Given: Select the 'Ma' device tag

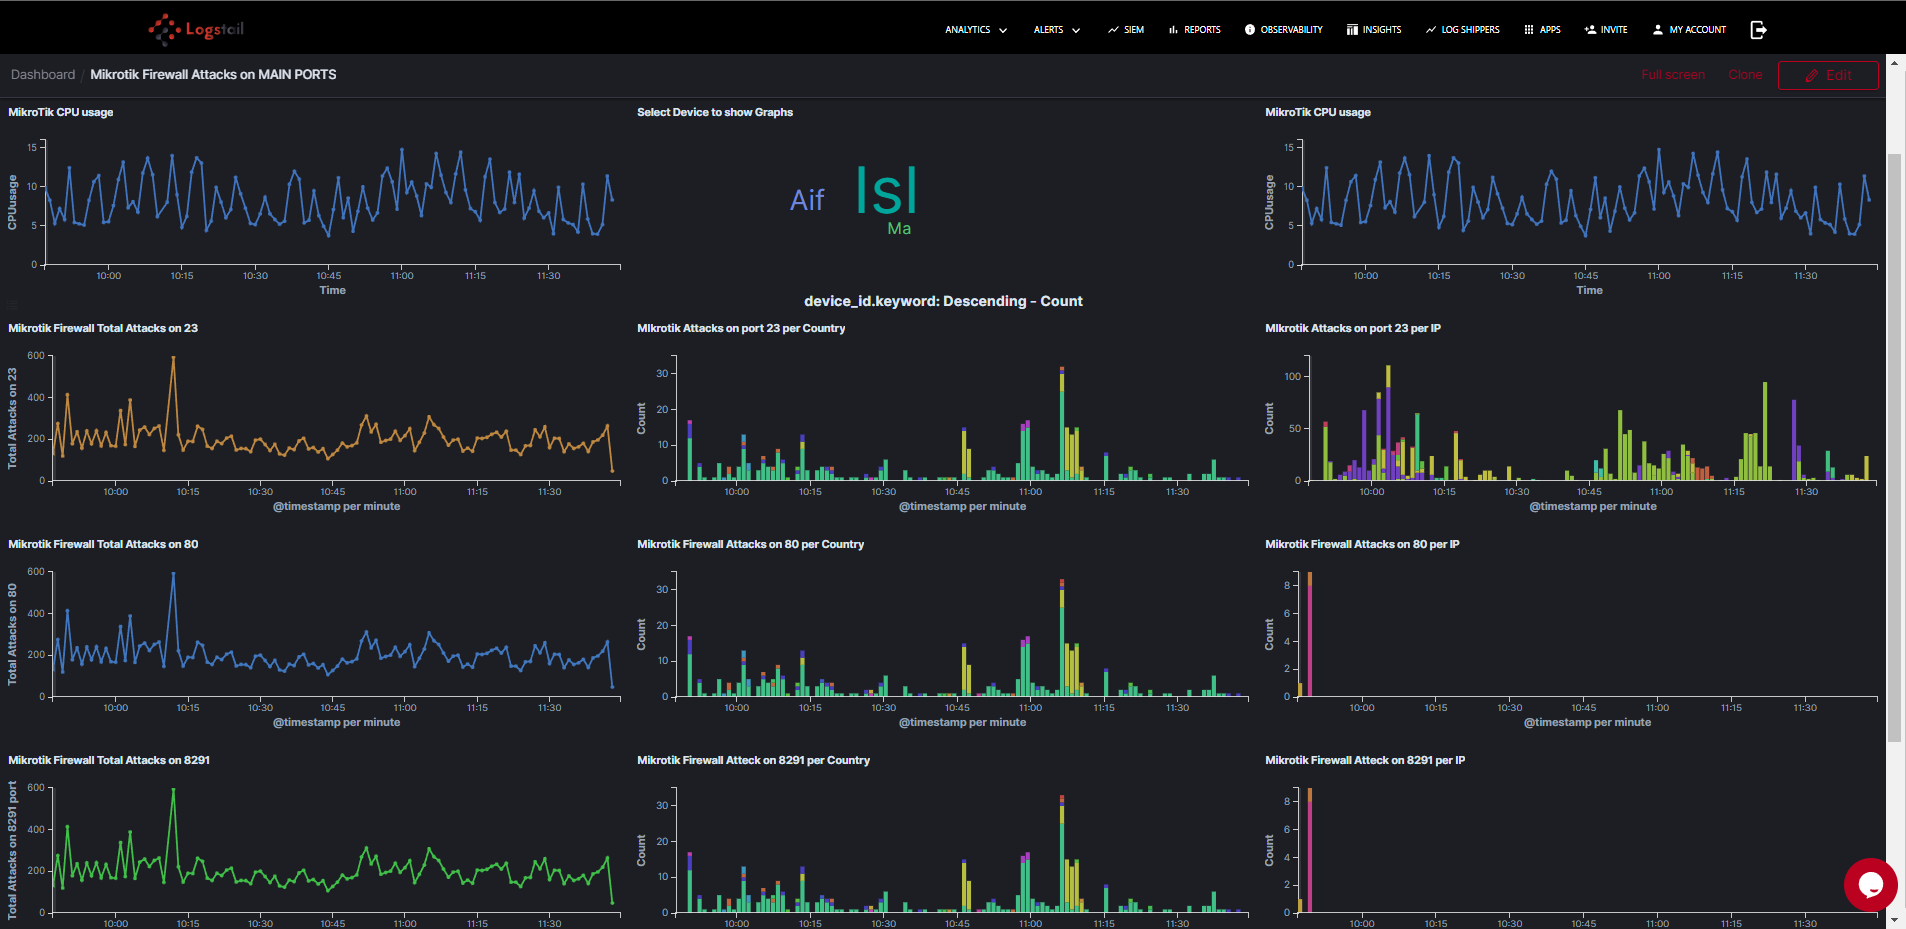Looking at the screenshot, I should 899,229.
